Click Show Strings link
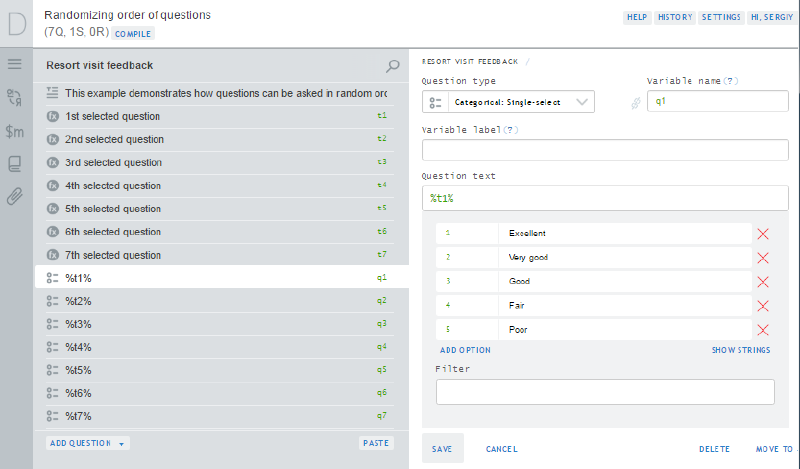The height and width of the screenshot is (469, 800). pos(740,350)
